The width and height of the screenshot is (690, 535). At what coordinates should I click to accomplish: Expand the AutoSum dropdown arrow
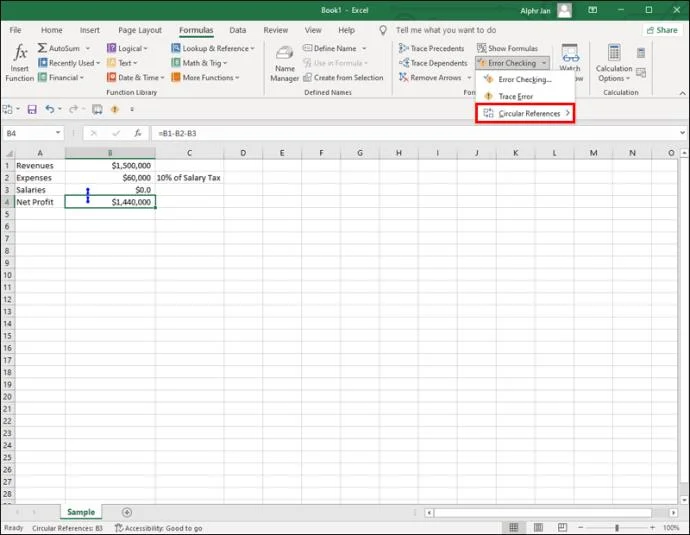coord(88,48)
